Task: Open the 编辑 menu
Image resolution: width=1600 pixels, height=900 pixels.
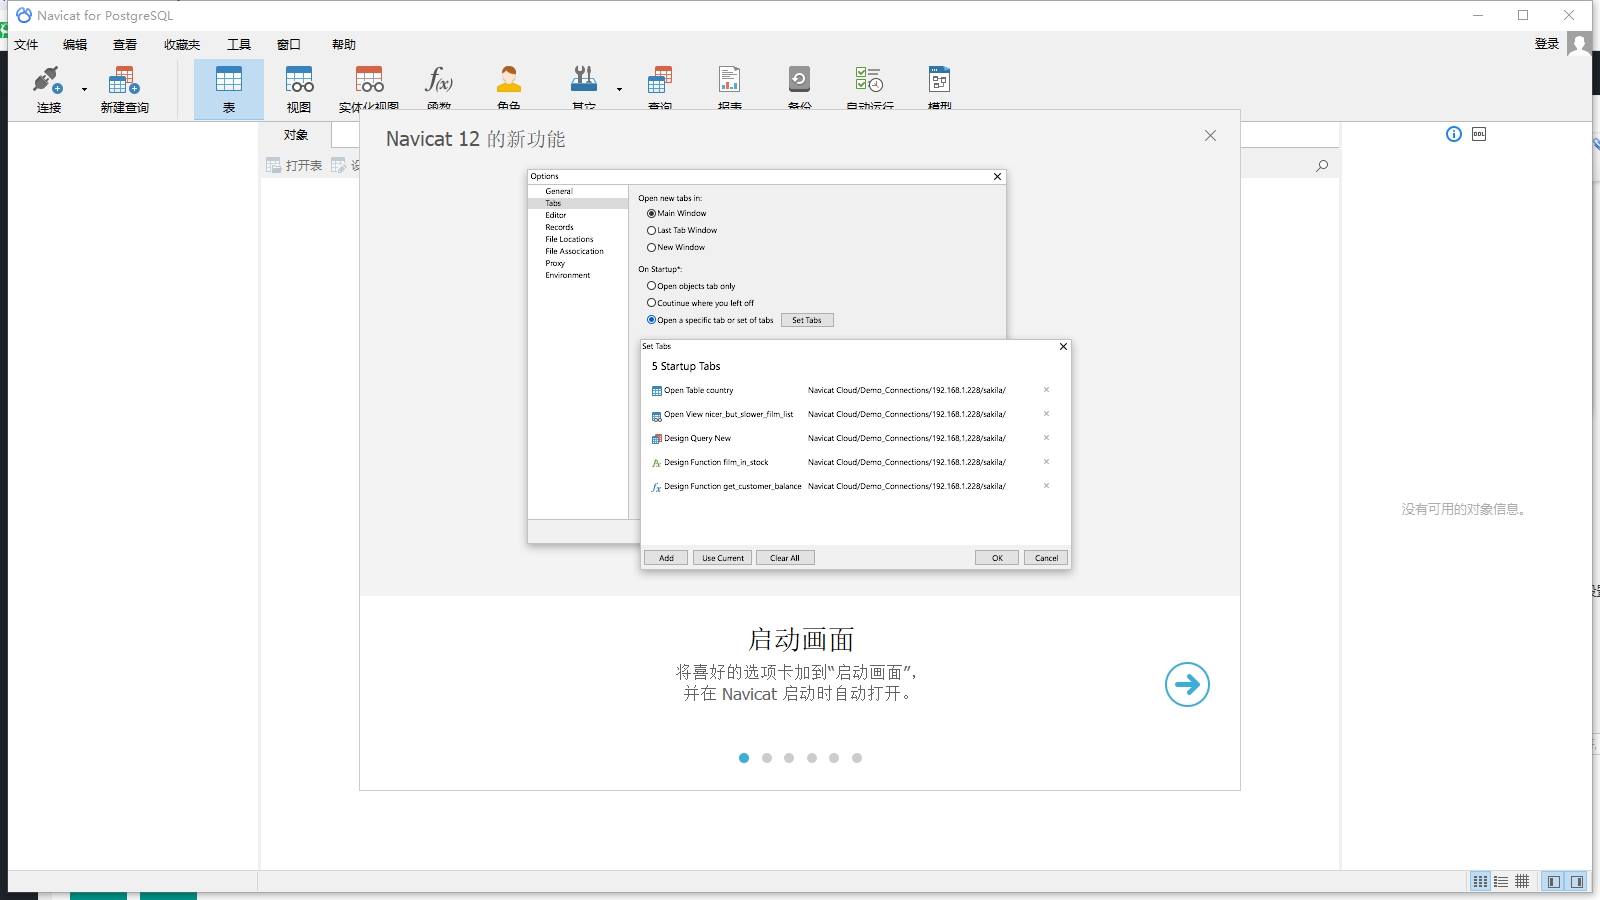Action: pos(75,45)
